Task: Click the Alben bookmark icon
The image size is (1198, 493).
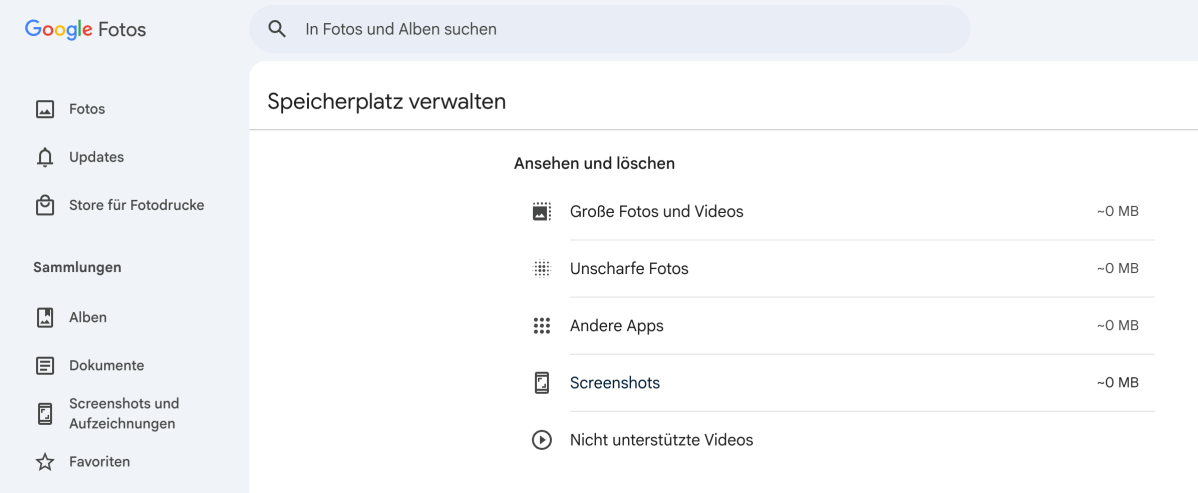Action: point(45,317)
